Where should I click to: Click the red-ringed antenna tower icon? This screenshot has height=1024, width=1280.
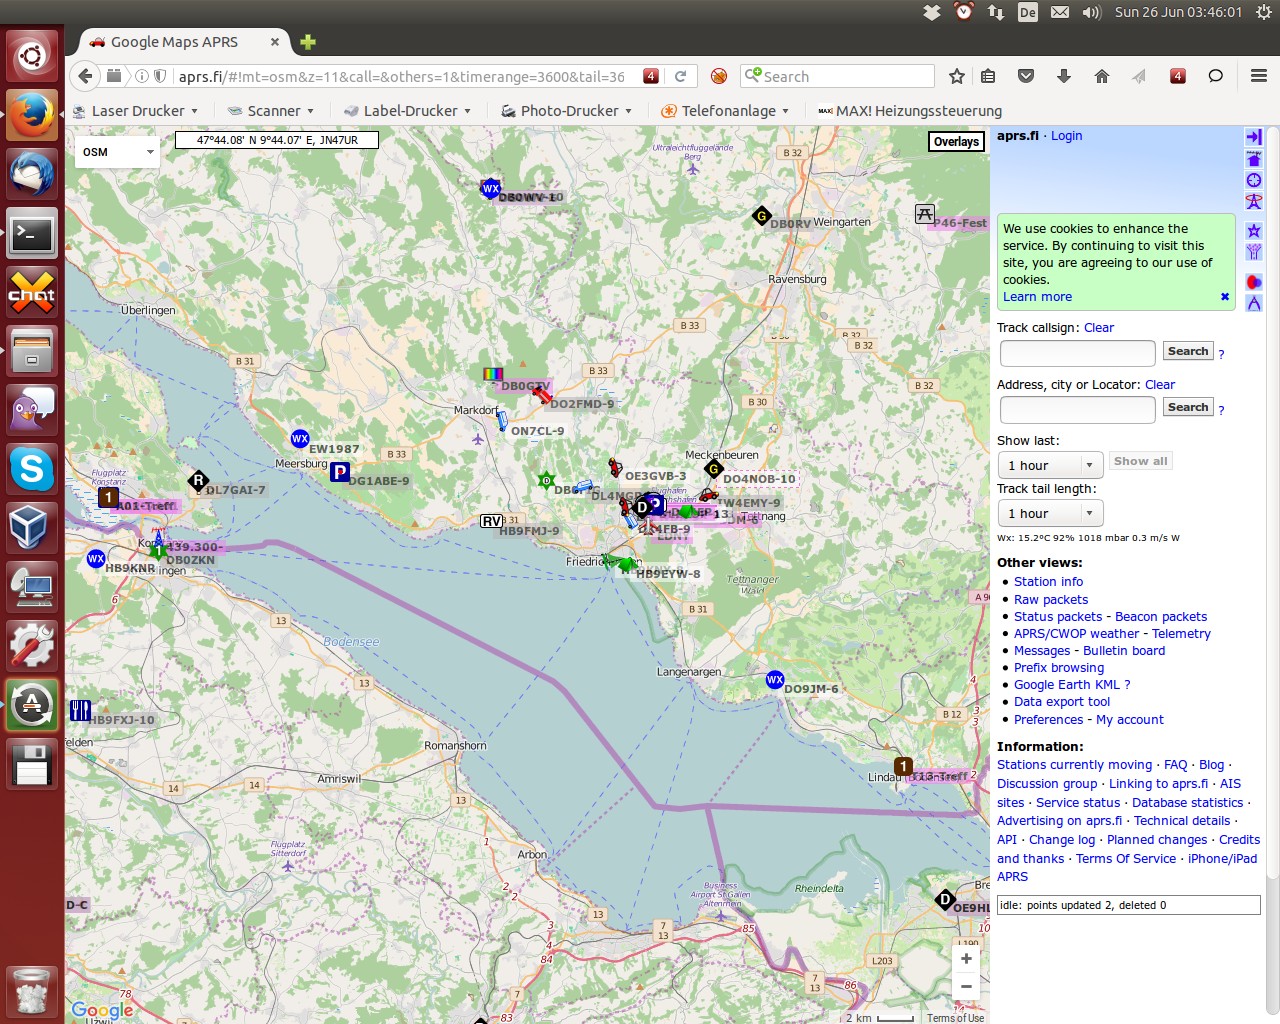(x=1253, y=201)
